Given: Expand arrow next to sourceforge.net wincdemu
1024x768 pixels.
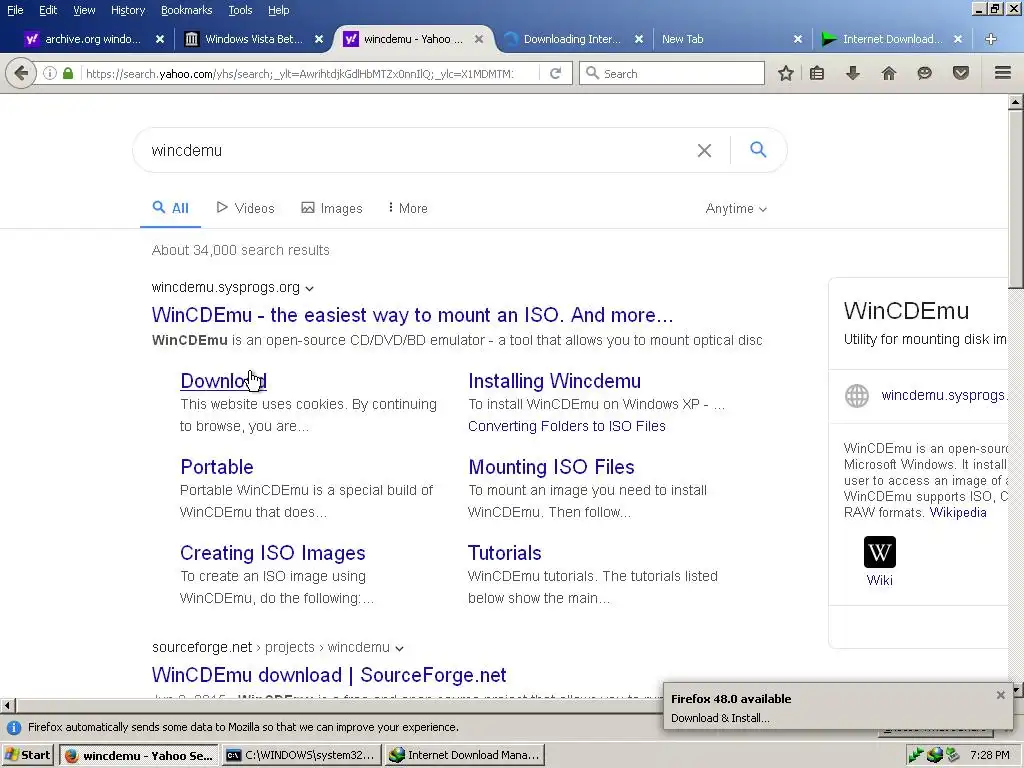Looking at the screenshot, I should [400, 648].
